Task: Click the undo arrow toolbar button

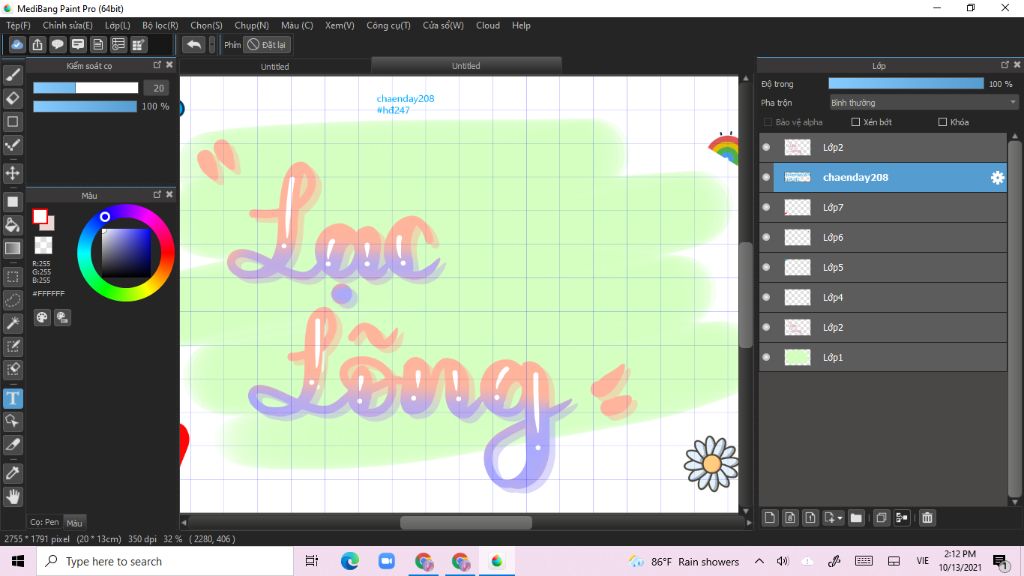Action: pos(193,44)
